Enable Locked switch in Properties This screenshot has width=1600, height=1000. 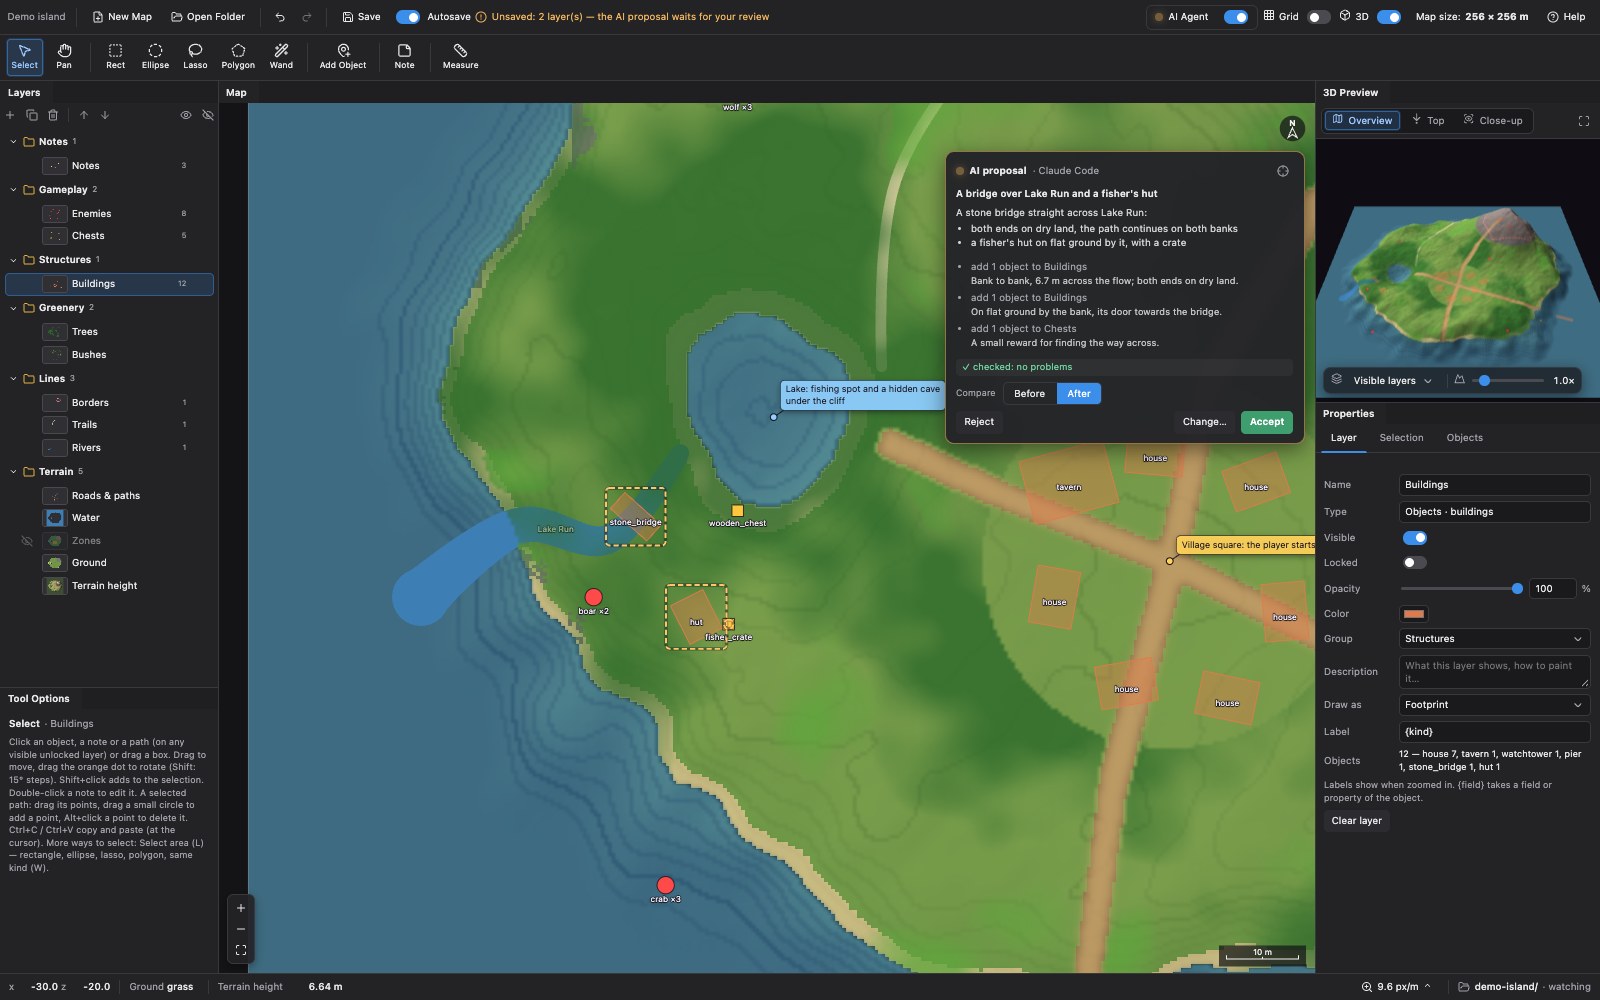(x=1415, y=563)
